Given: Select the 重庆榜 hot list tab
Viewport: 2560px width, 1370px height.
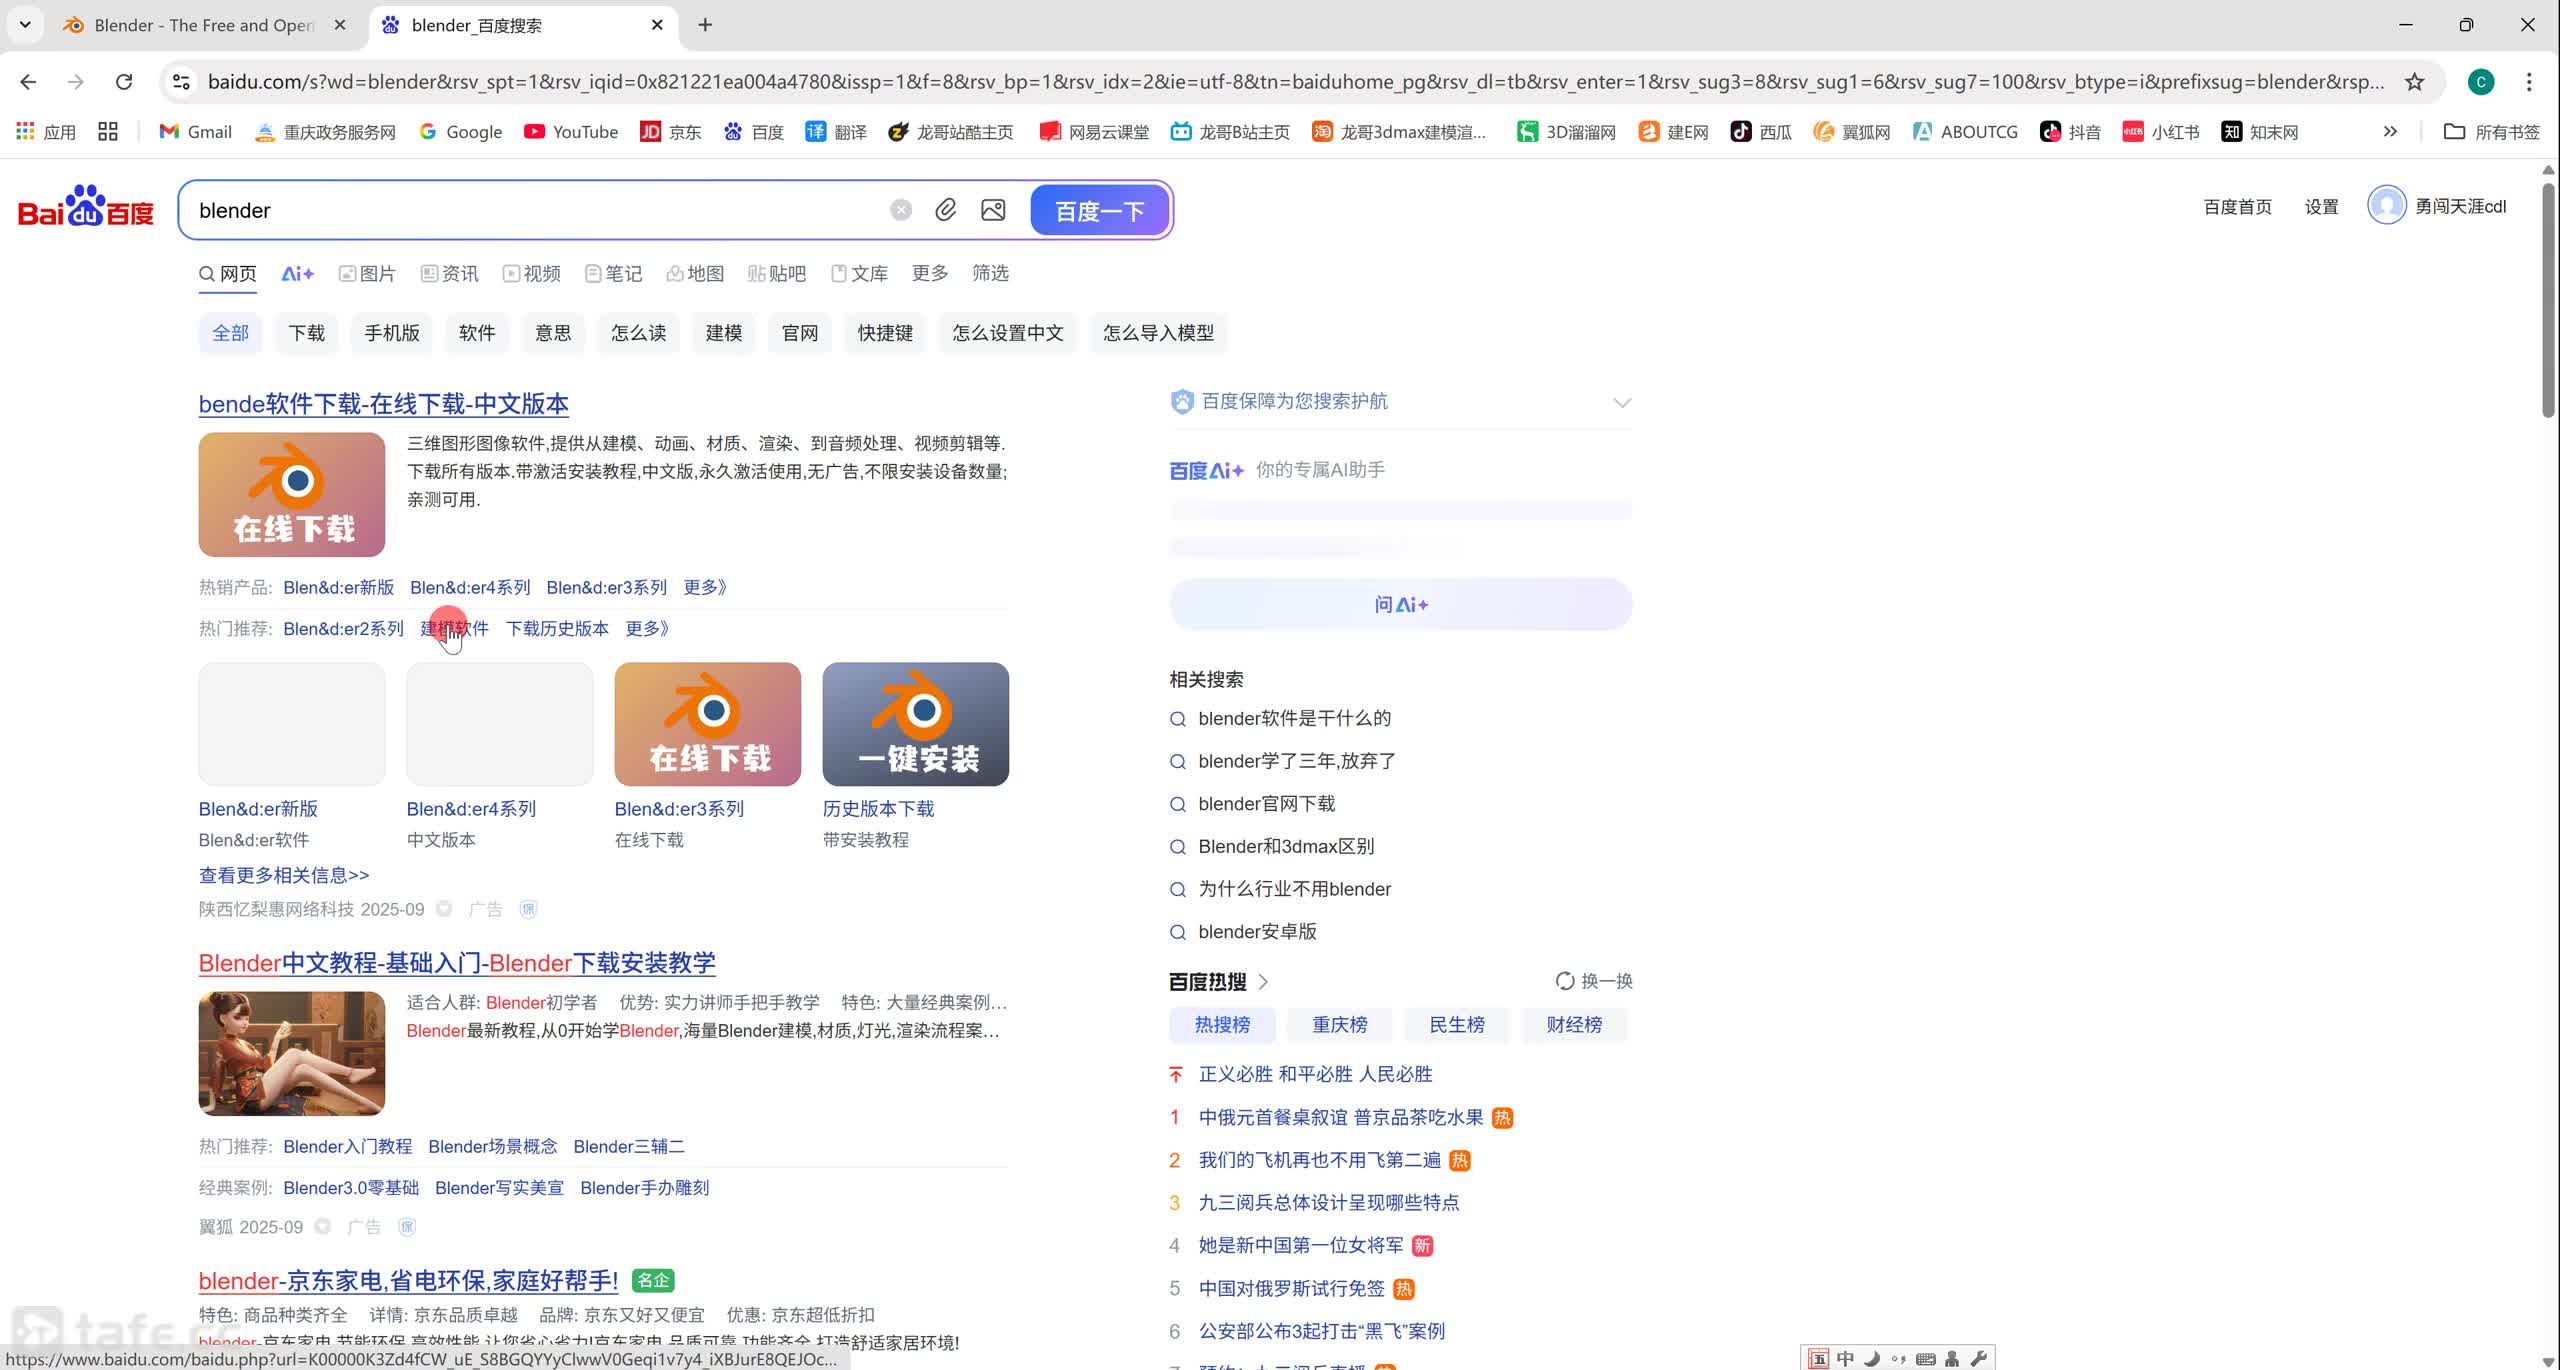Looking at the screenshot, I should coord(1339,1025).
